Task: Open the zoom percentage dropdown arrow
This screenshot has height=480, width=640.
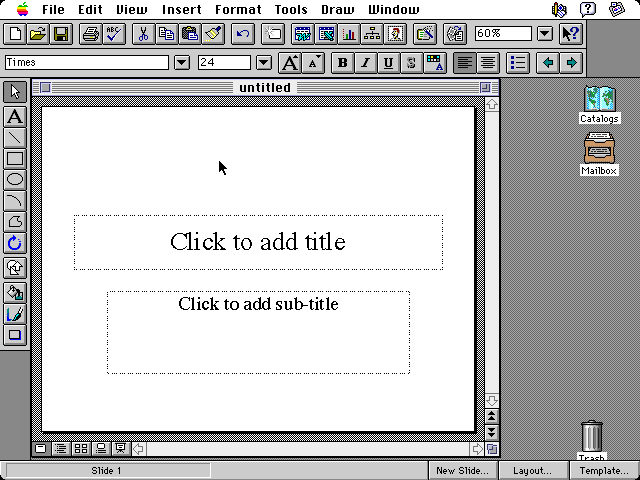Action: pyautogui.click(x=545, y=34)
